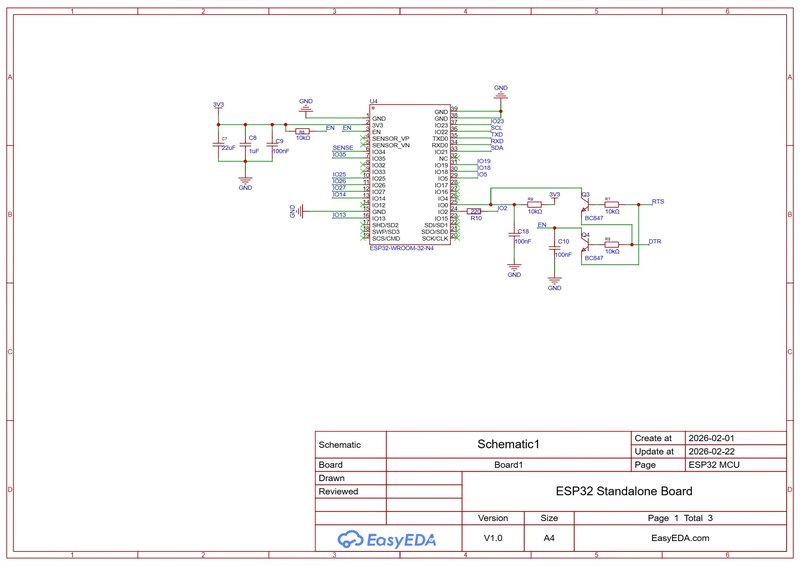Select the sideways GND symbol on U4 pin 15
The height and width of the screenshot is (566, 800).
coord(297,211)
